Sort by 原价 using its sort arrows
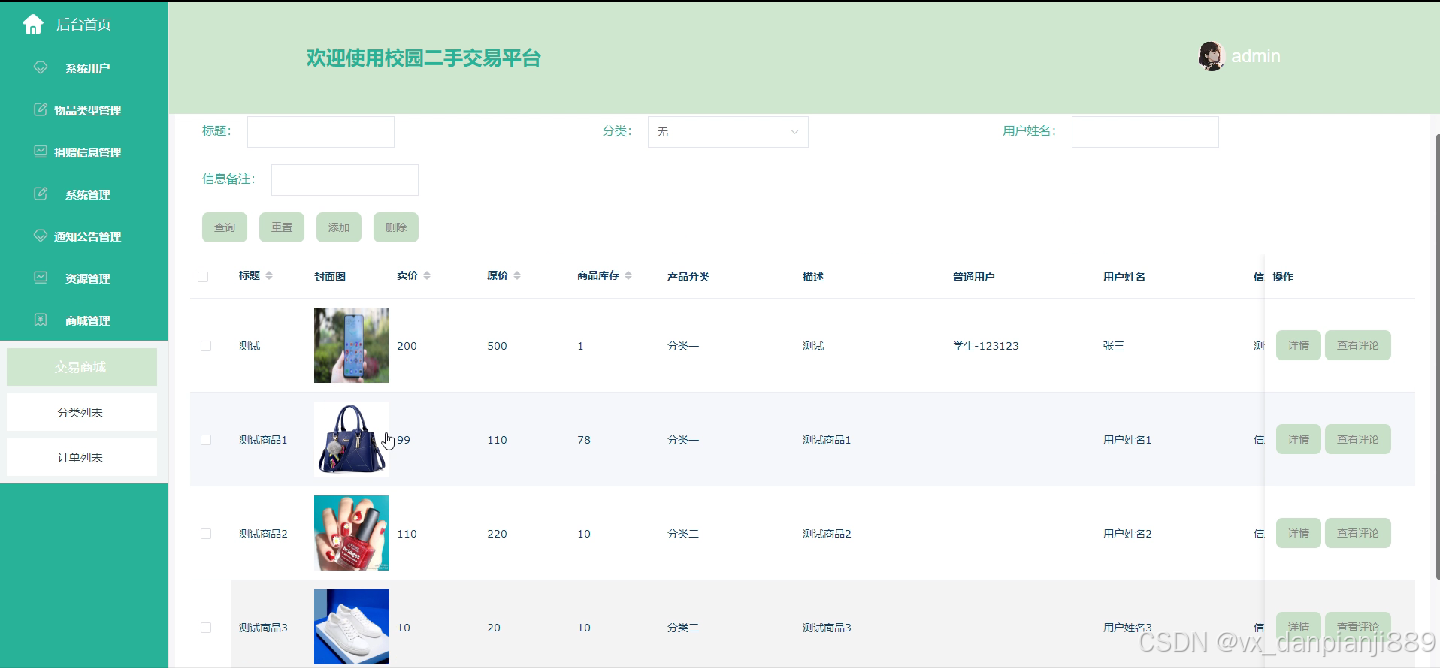The width and height of the screenshot is (1440, 668). pyautogui.click(x=516, y=276)
